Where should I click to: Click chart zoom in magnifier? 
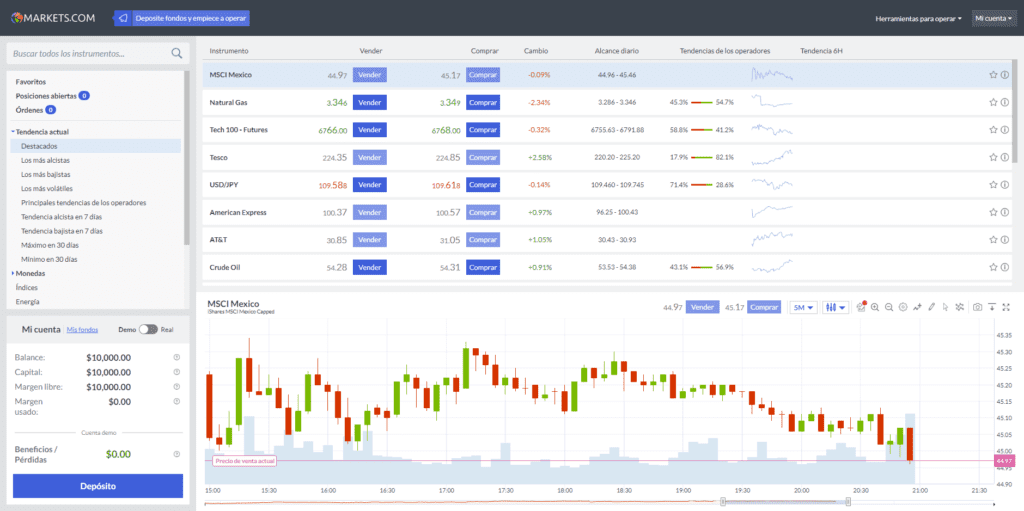point(875,307)
